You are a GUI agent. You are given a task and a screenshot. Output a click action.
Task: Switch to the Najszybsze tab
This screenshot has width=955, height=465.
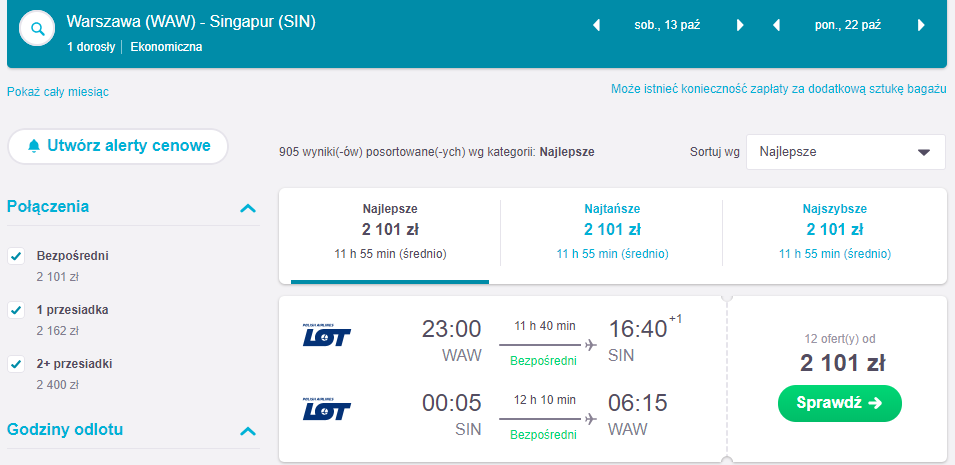(x=834, y=231)
